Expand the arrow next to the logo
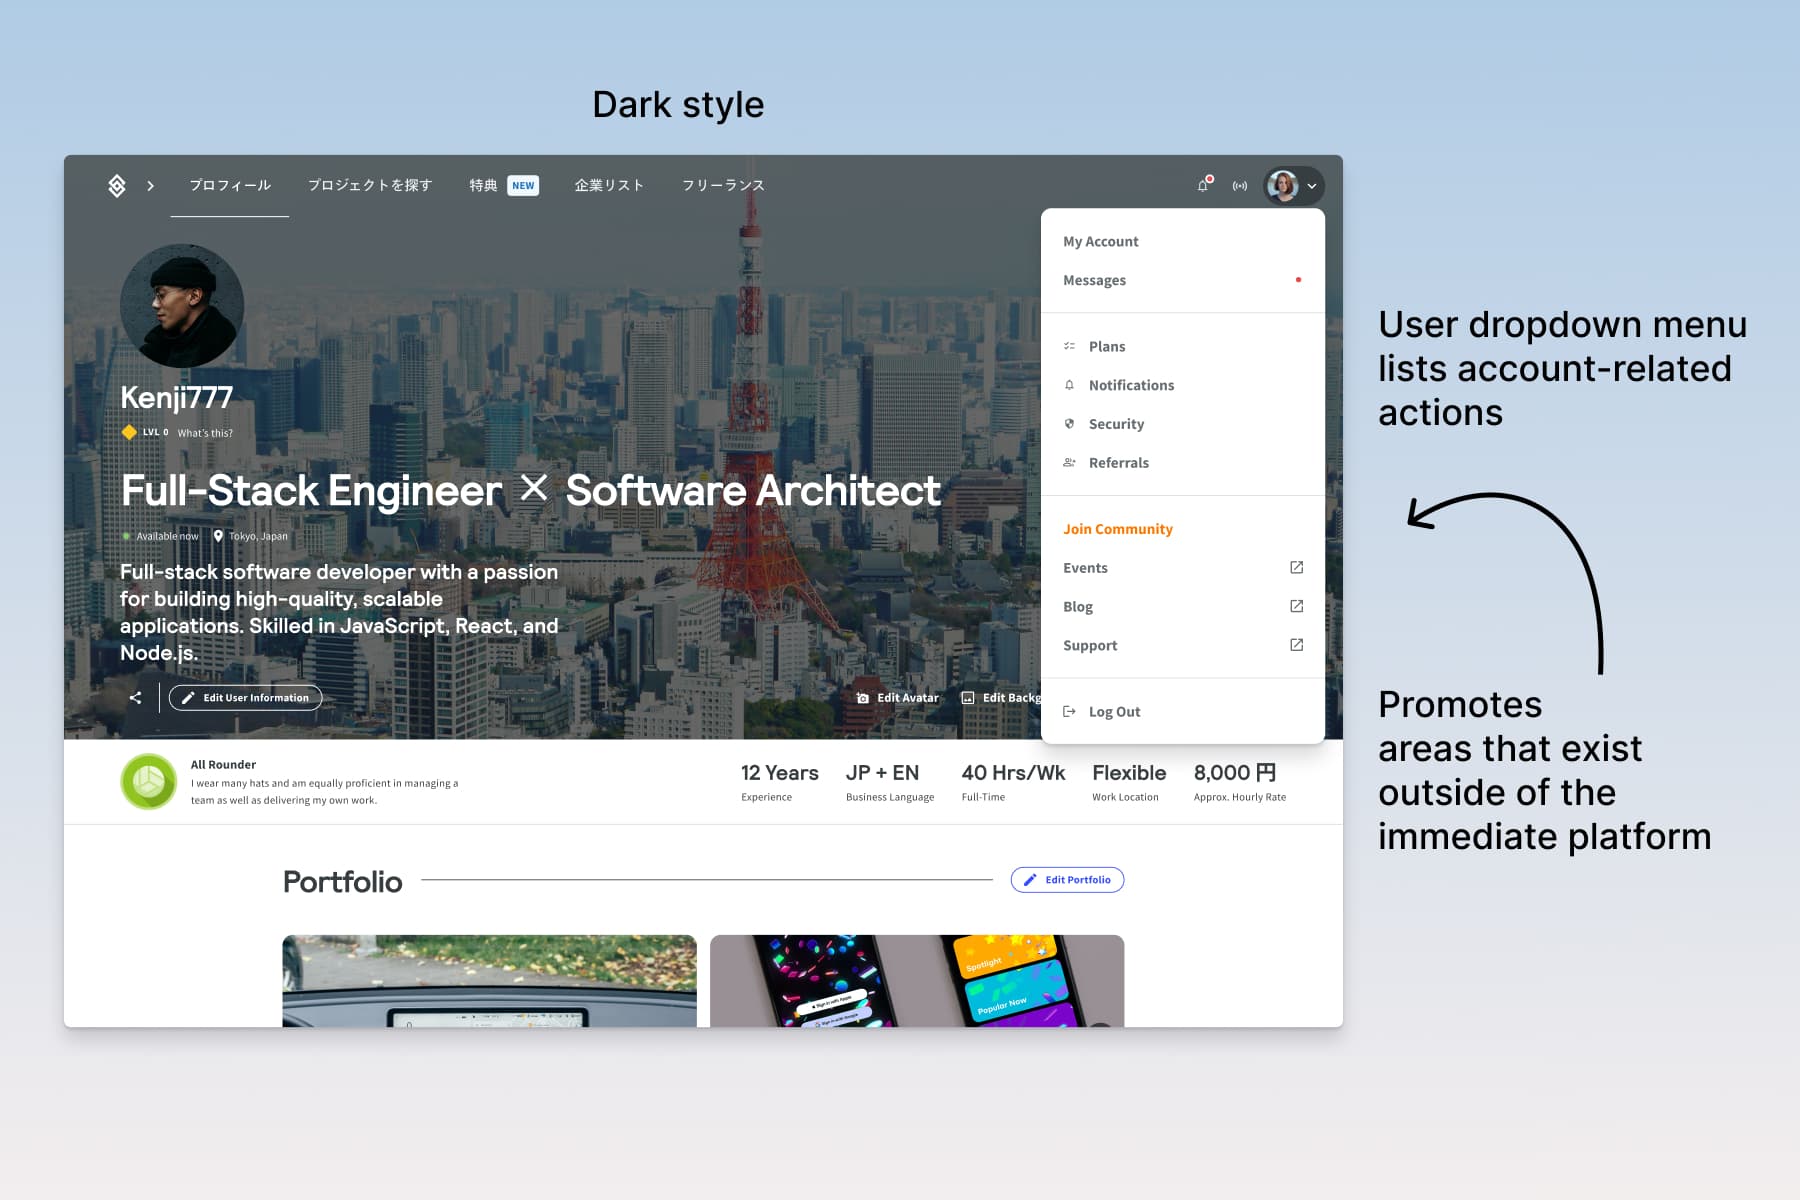The height and width of the screenshot is (1200, 1800). pos(151,185)
